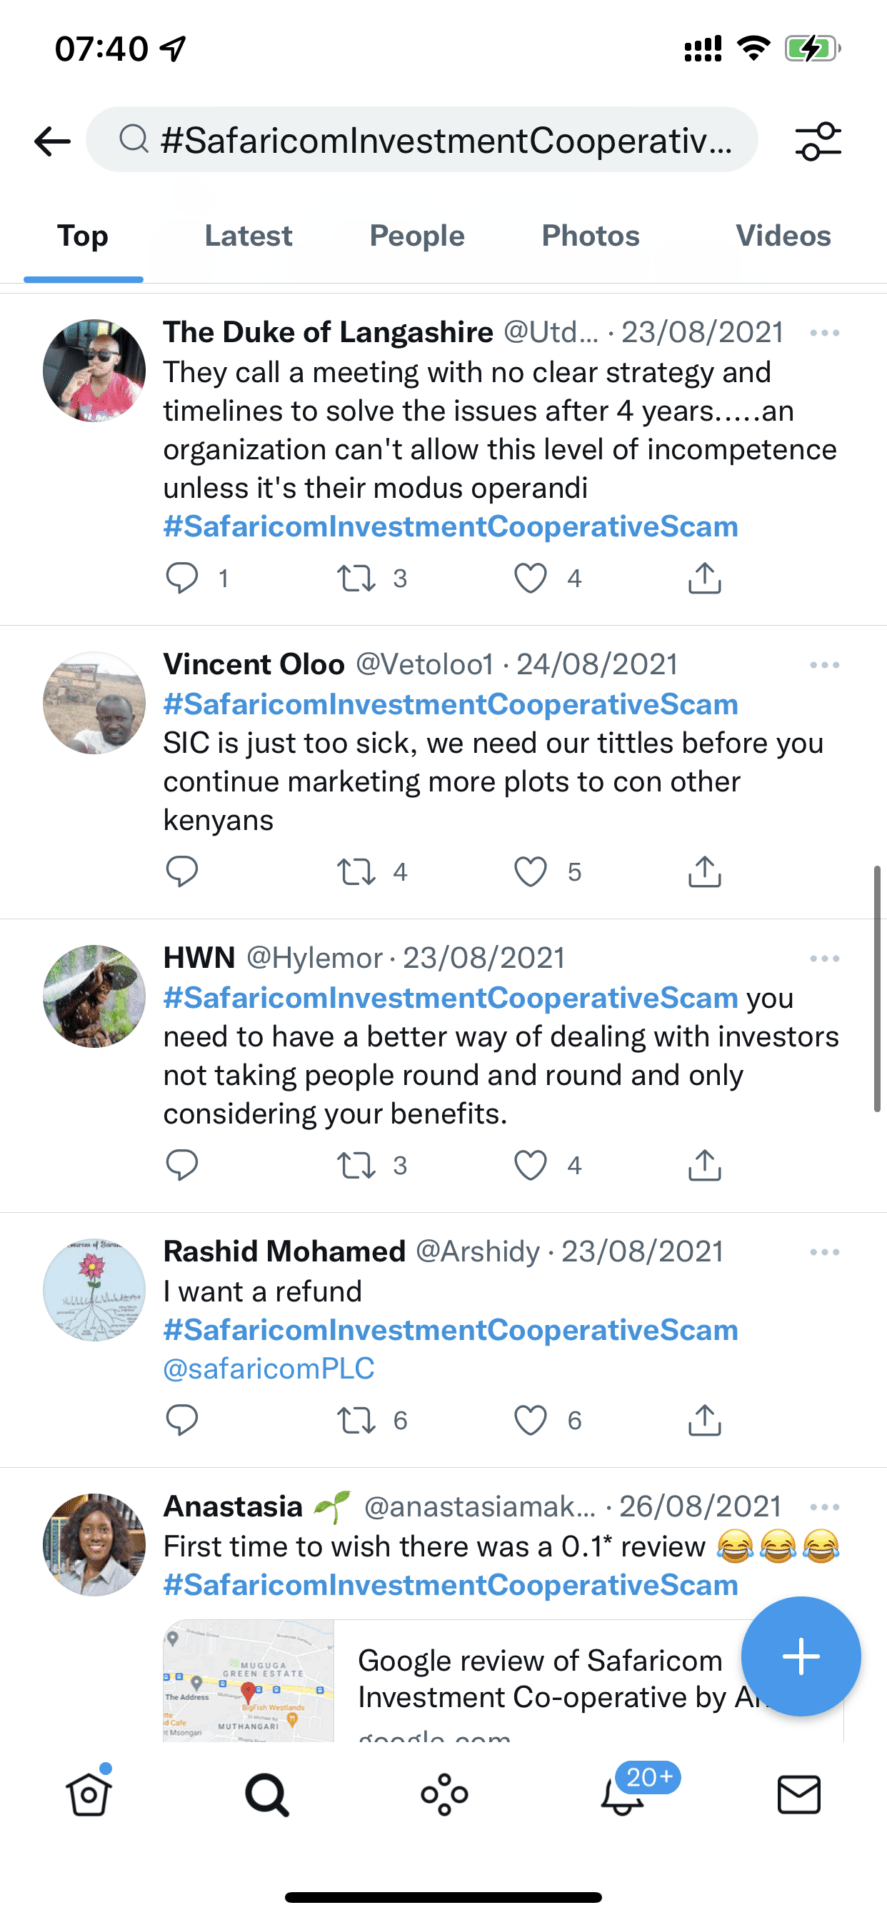Go to Home timeline icon
The width and height of the screenshot is (887, 1920).
89,1795
